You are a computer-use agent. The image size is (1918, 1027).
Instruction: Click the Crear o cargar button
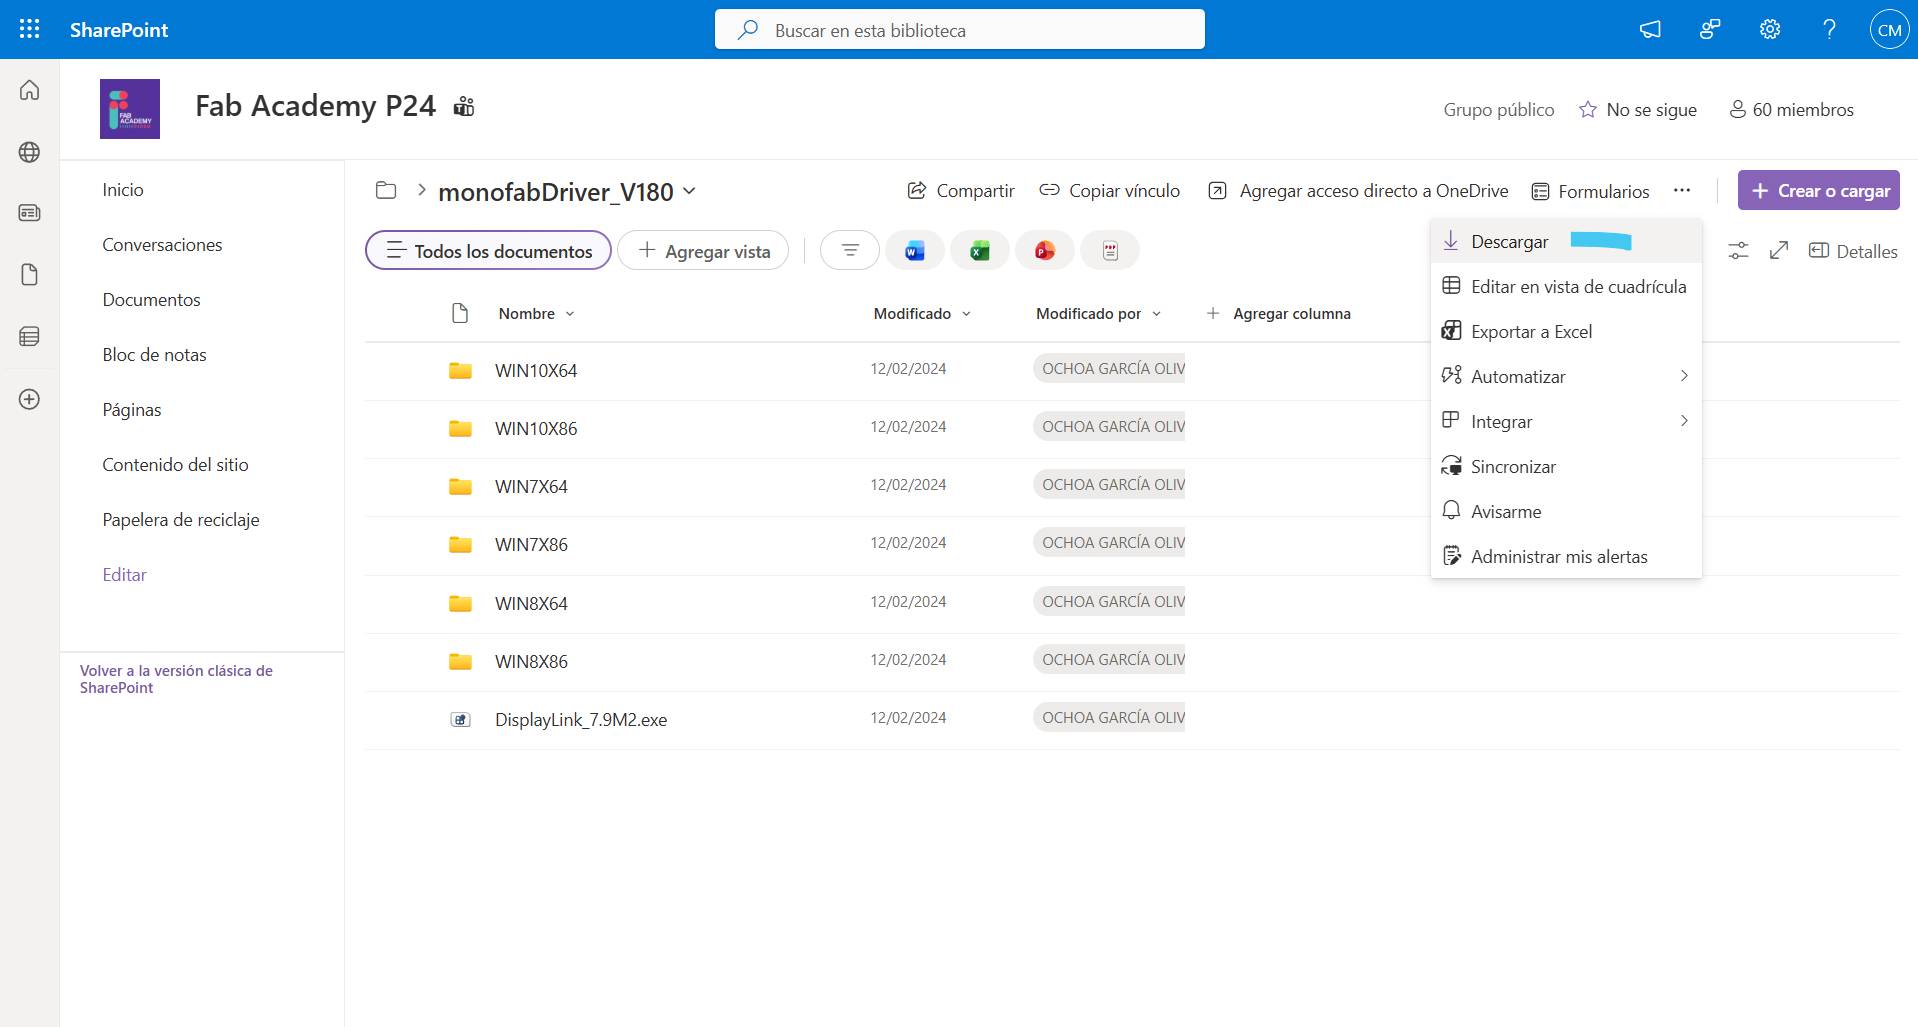[1818, 190]
